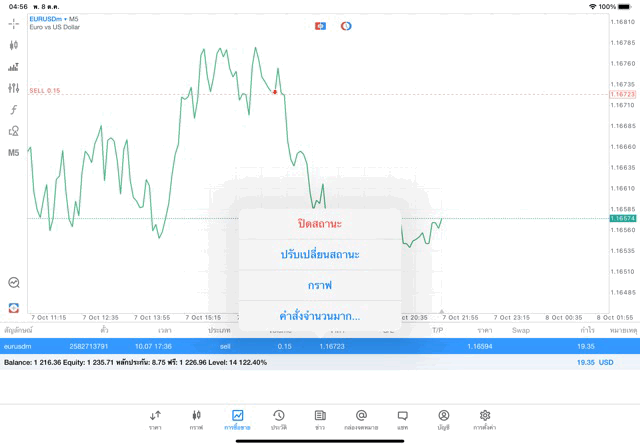Choose ปรับเปลี่ยนสถานะ from the context menu
This screenshot has width=640, height=447.
coord(320,254)
